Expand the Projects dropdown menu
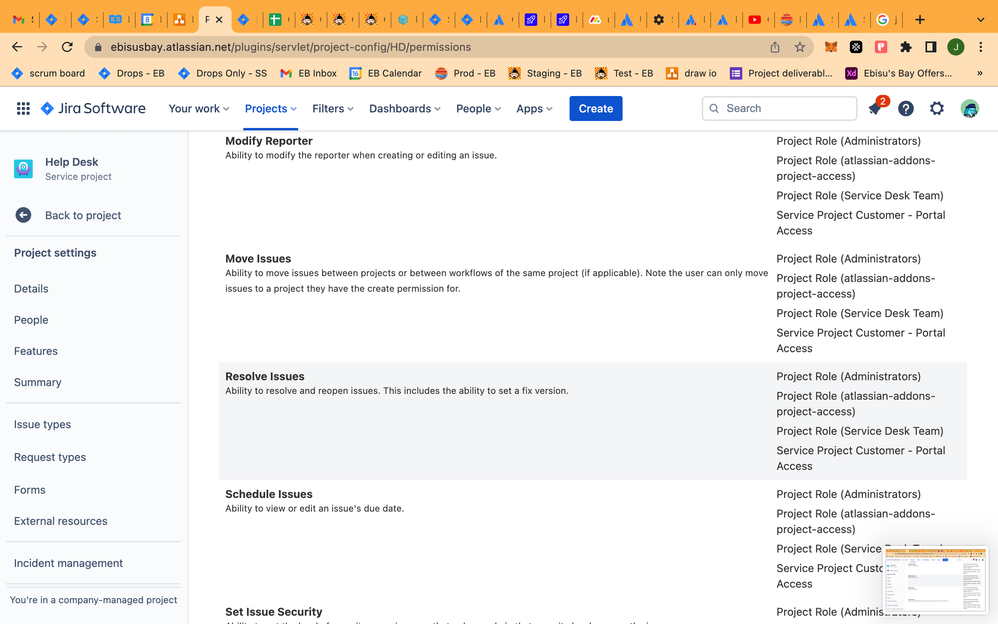The image size is (998, 624). (x=271, y=108)
